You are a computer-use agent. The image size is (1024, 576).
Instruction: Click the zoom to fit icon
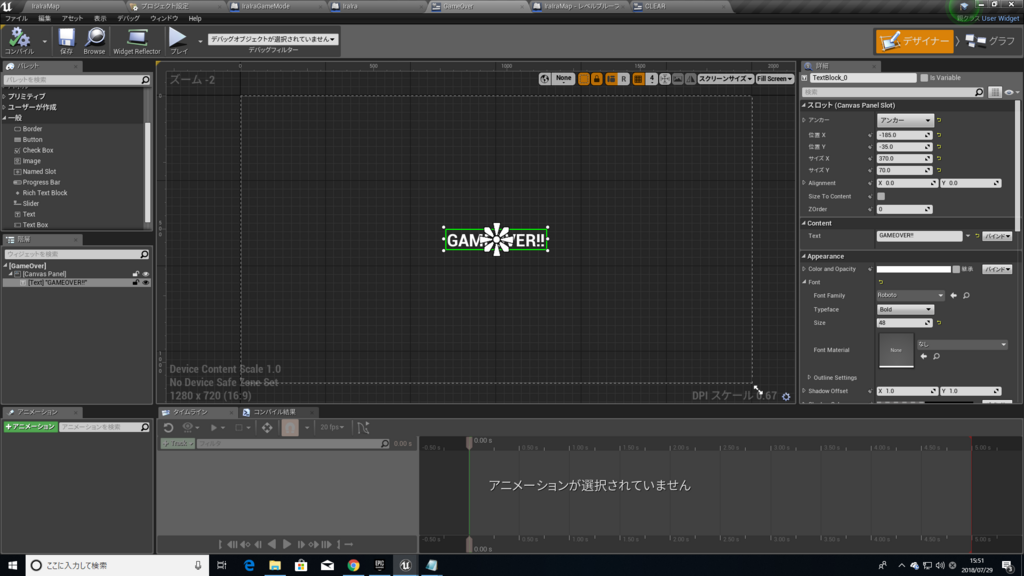665,78
